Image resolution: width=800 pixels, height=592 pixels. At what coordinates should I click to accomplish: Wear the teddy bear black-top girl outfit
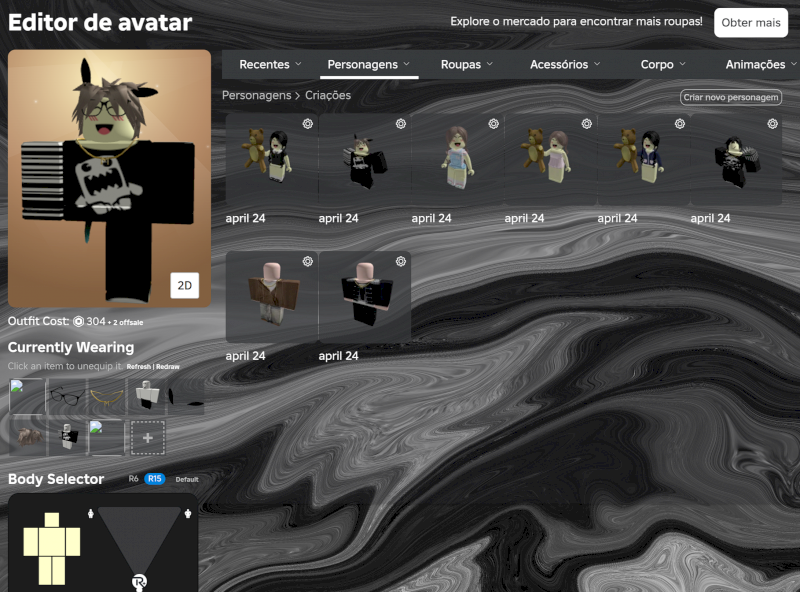[272, 159]
